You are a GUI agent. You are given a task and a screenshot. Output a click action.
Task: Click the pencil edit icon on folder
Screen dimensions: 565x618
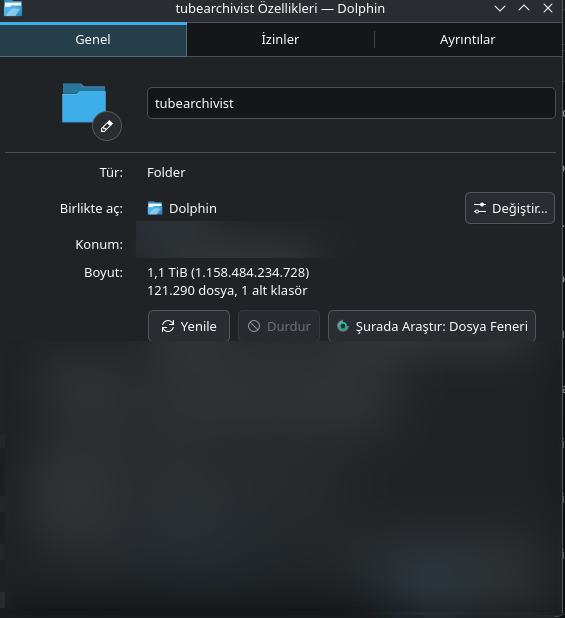coord(107,126)
